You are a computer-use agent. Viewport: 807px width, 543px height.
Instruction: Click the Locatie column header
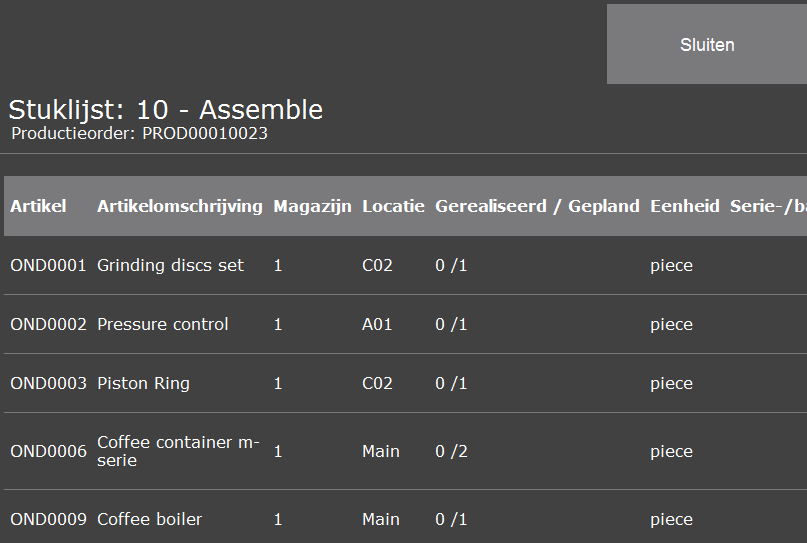point(393,206)
